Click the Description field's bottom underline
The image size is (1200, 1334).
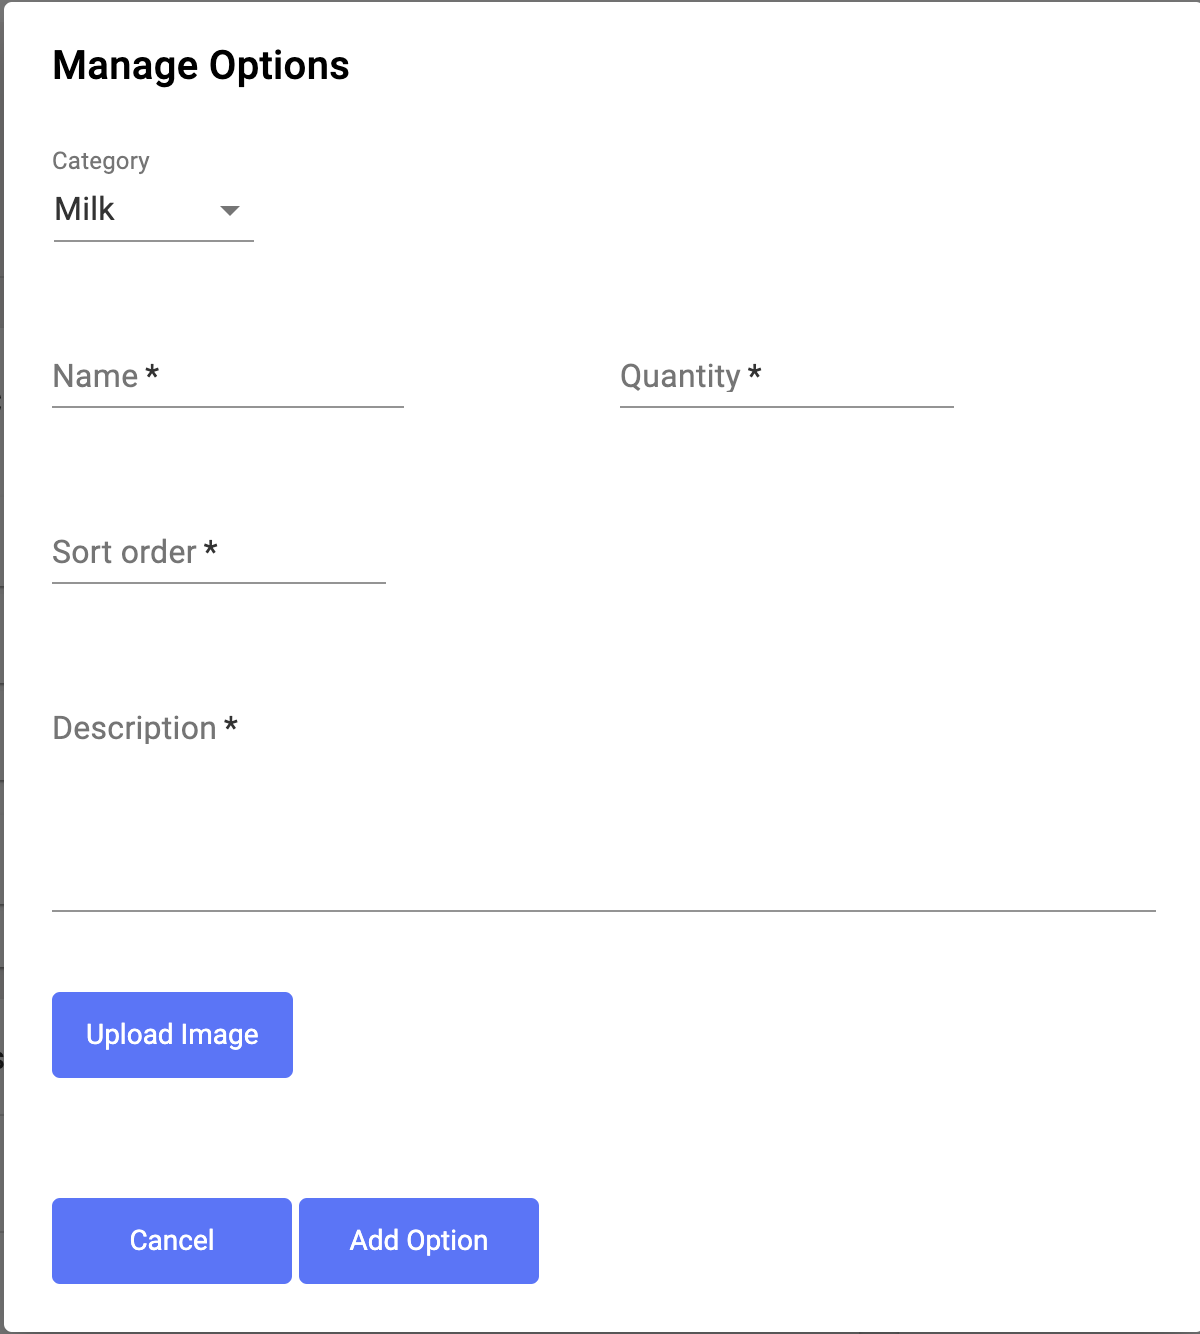[603, 910]
